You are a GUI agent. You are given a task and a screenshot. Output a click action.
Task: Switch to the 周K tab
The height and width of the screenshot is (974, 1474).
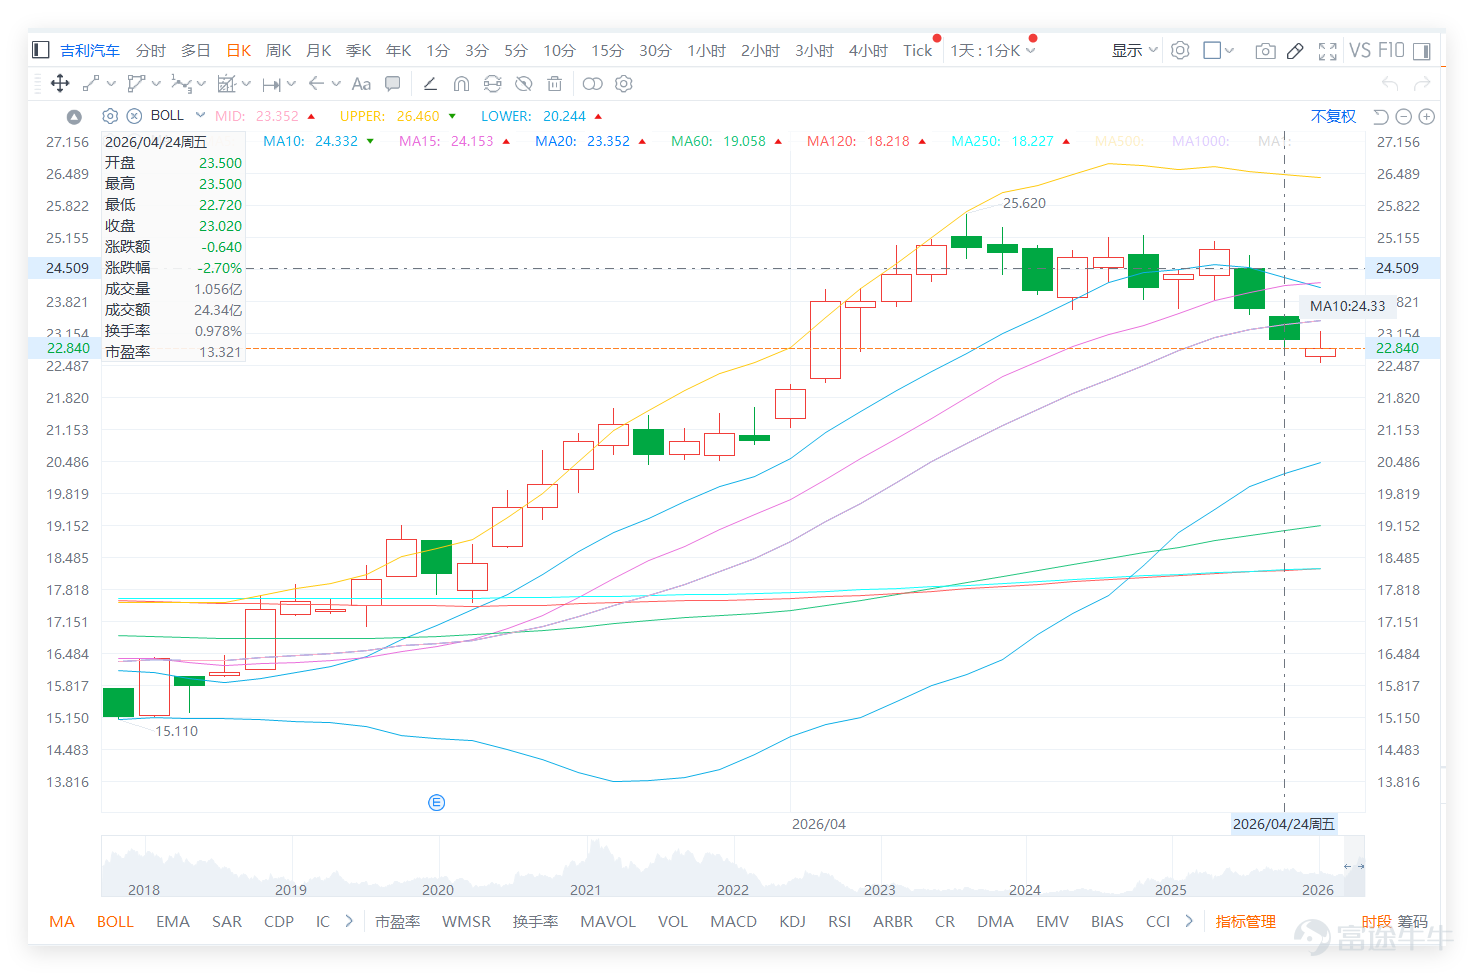point(278,50)
